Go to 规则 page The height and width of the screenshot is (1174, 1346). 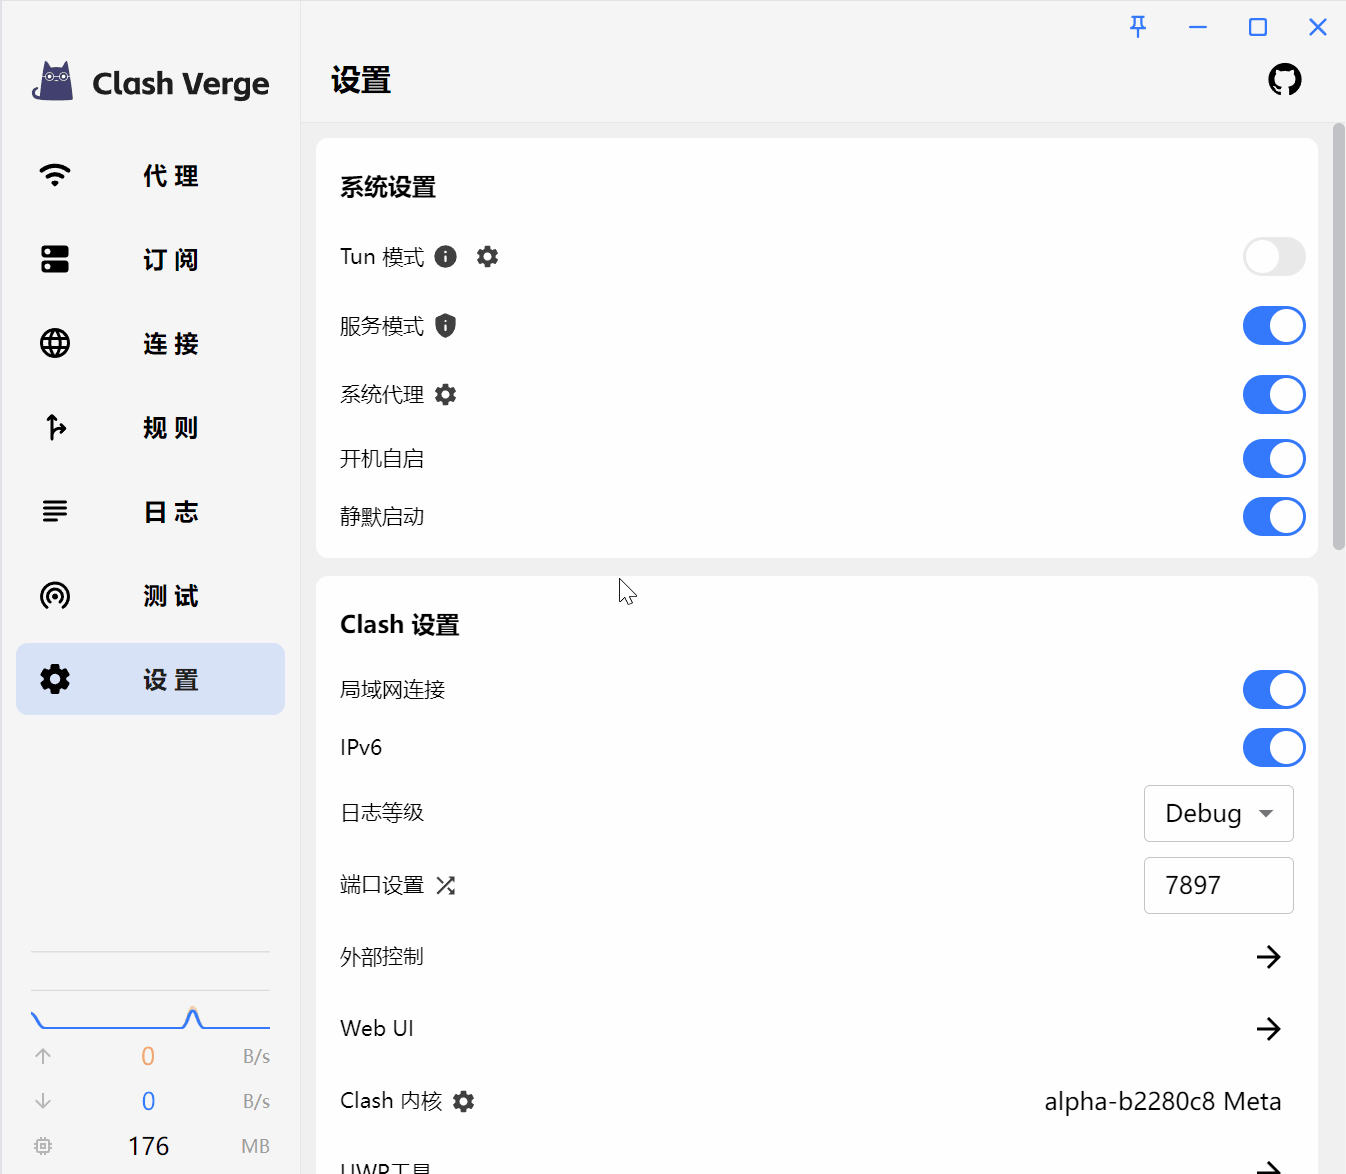[x=150, y=427]
